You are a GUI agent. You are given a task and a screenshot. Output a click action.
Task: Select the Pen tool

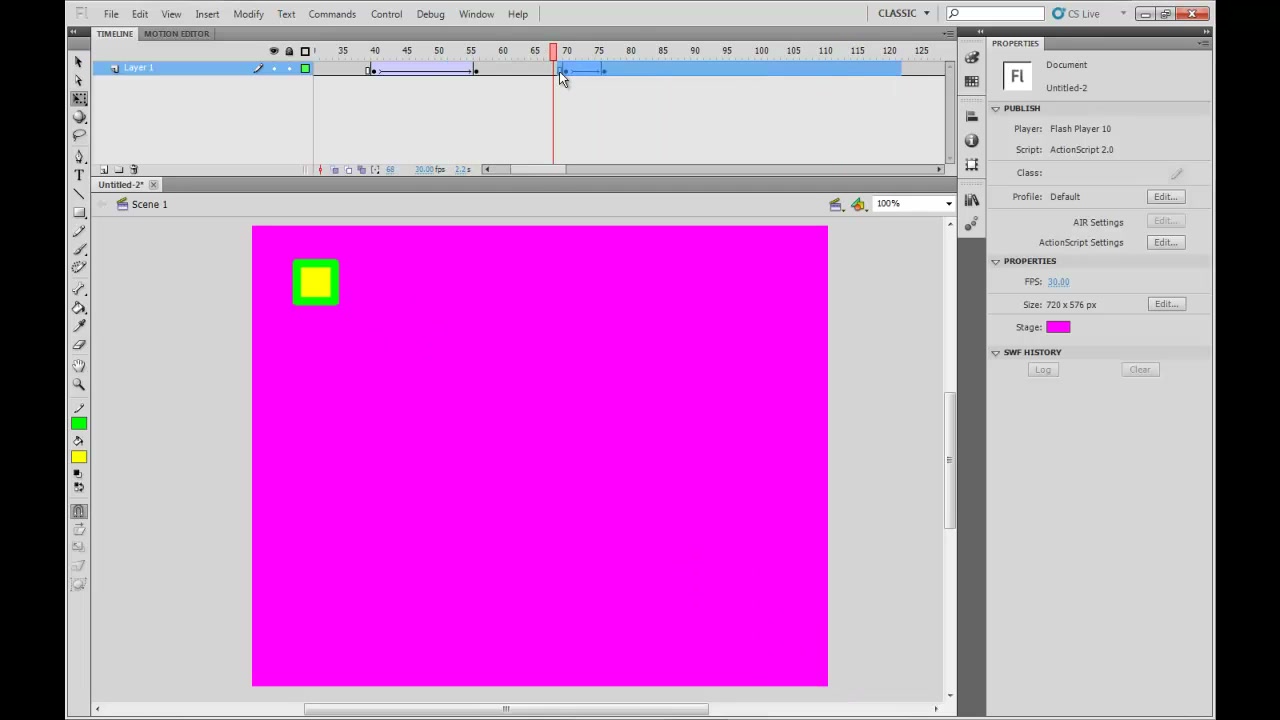point(79,157)
